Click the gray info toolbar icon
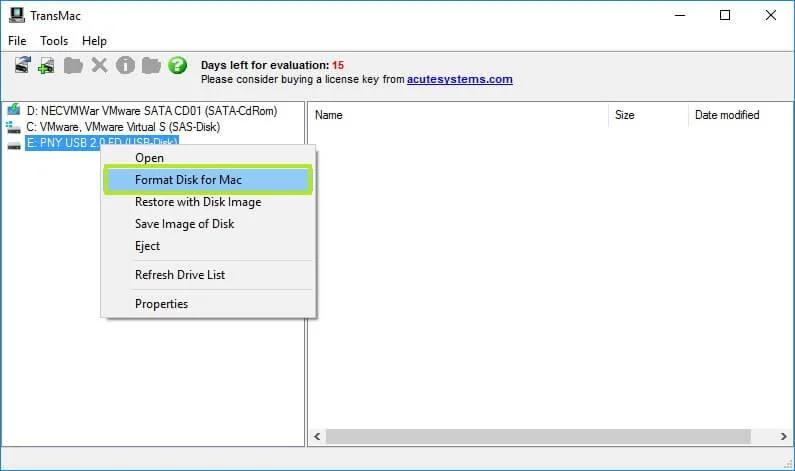 [x=125, y=65]
